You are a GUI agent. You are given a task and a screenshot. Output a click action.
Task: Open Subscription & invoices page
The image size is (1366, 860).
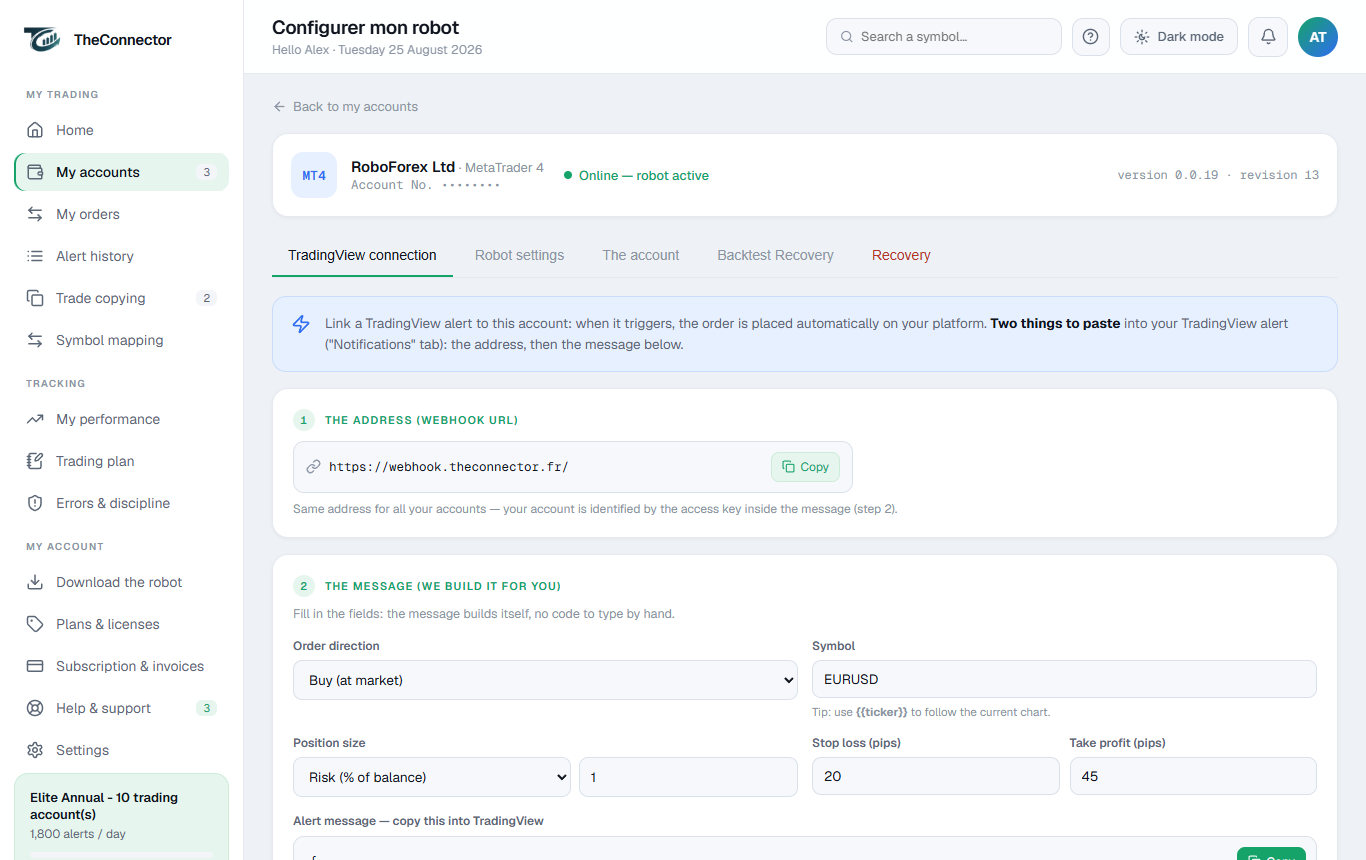click(121, 666)
